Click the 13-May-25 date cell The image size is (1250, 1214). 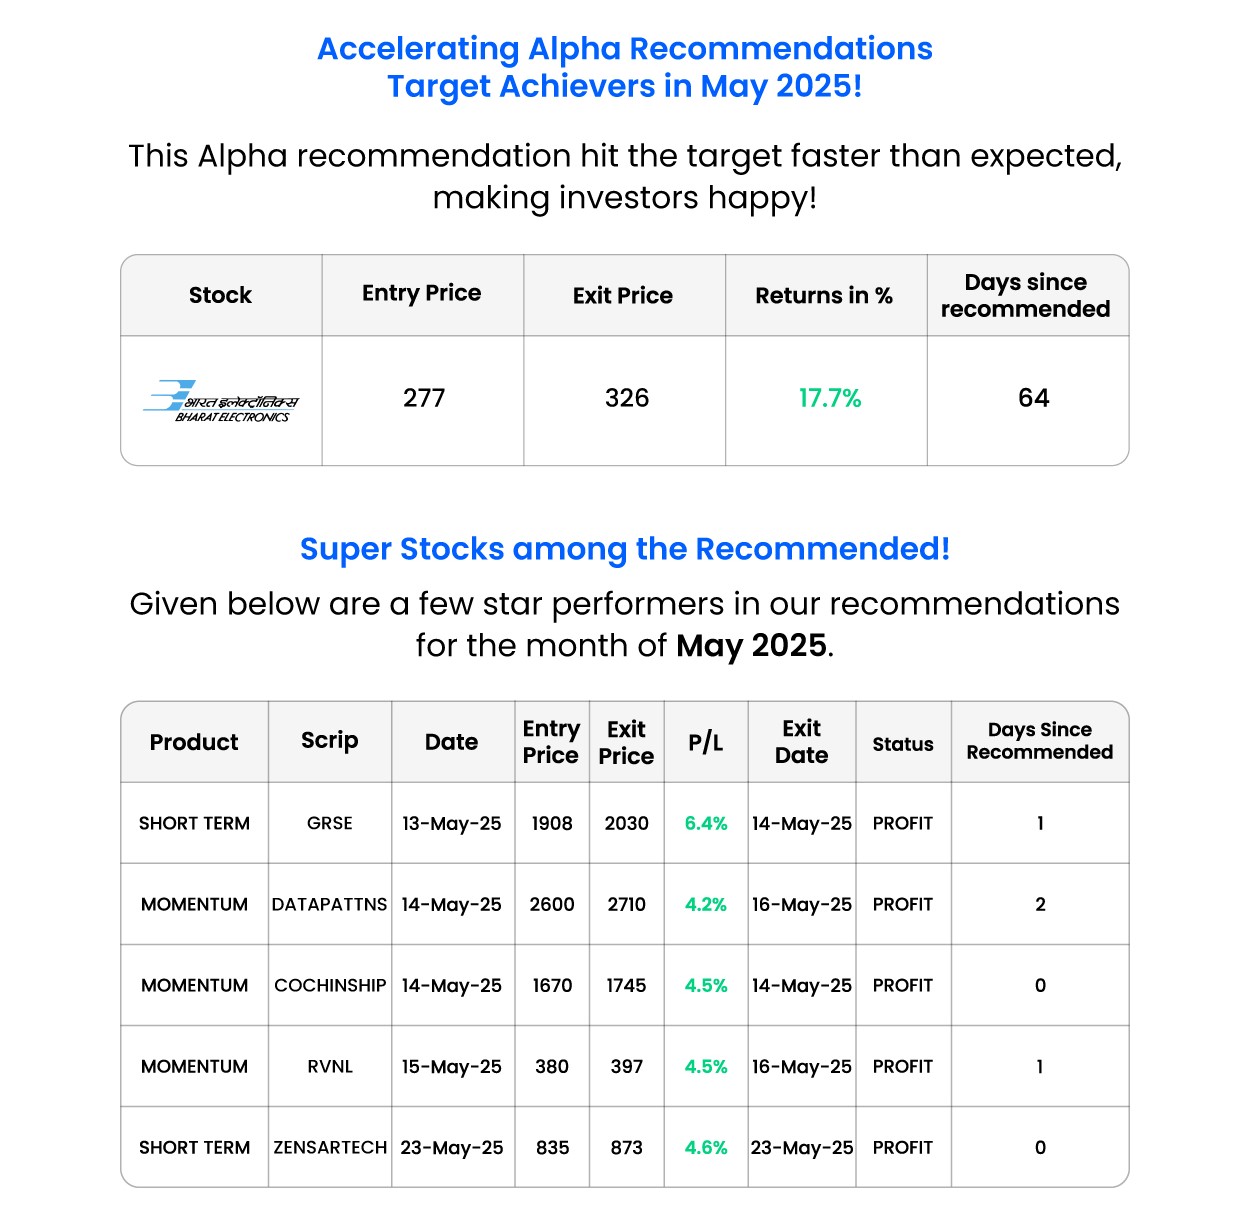[x=452, y=824]
